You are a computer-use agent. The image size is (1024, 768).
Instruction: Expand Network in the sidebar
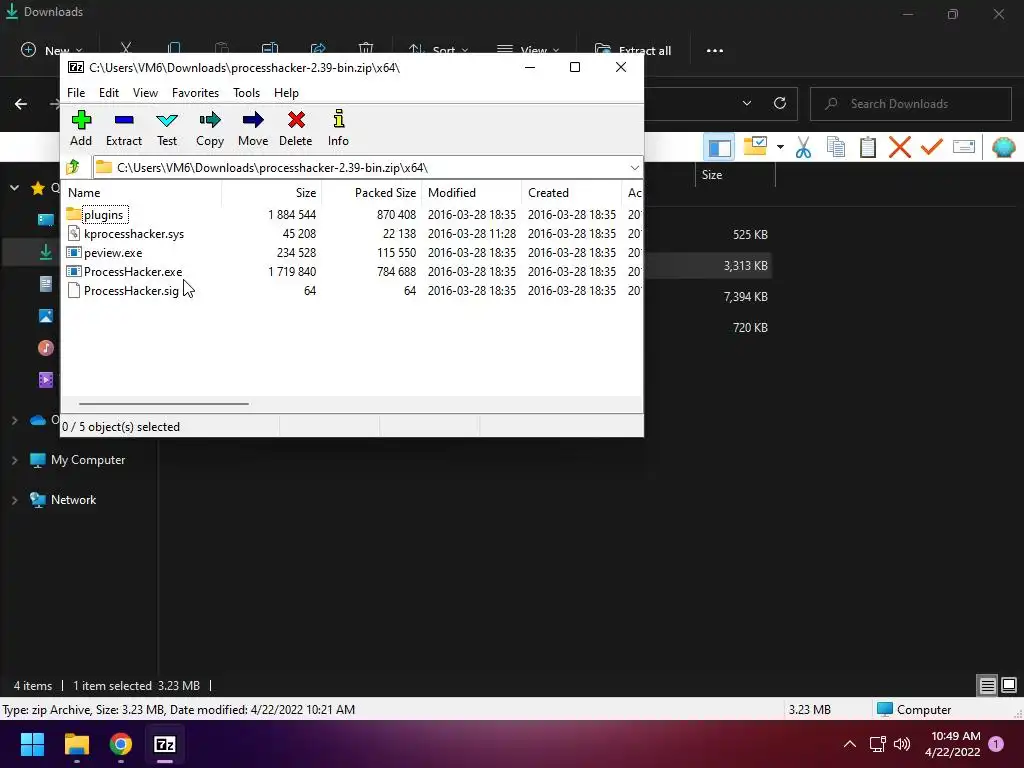[x=14, y=500]
